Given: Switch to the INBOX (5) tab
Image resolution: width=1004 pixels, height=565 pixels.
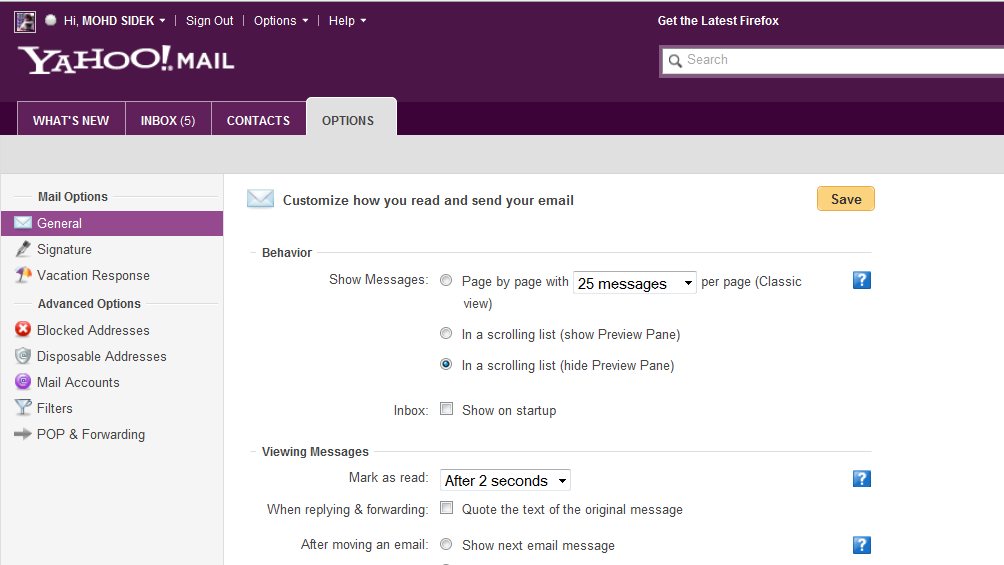Looking at the screenshot, I should click(x=168, y=119).
